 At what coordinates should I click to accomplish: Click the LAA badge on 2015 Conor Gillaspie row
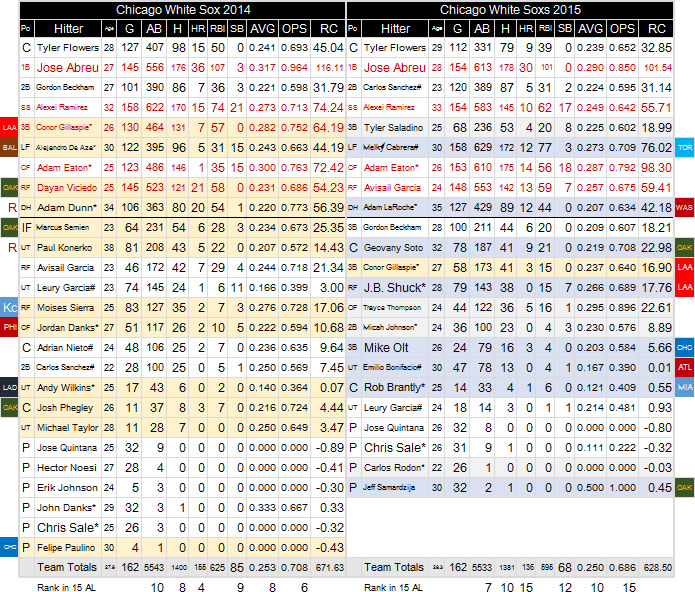(x=685, y=268)
